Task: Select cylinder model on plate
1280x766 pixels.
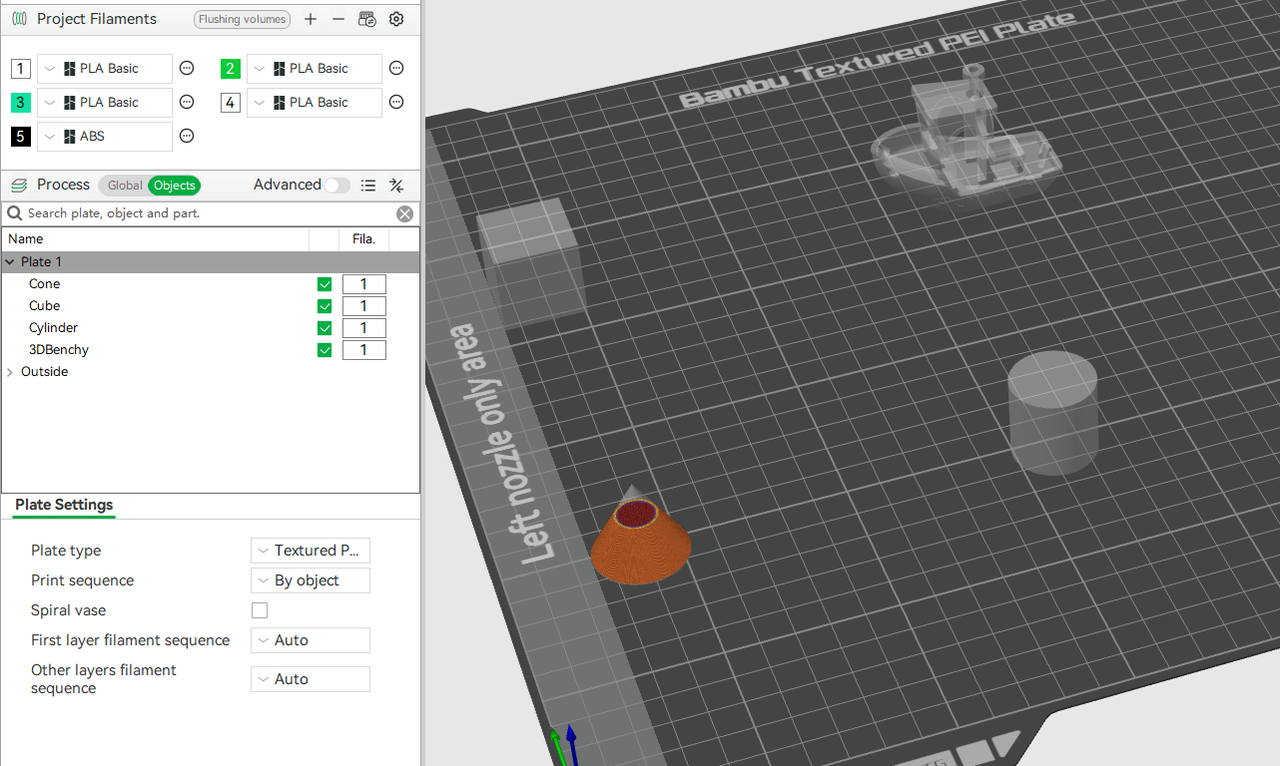Action: [x=1052, y=415]
